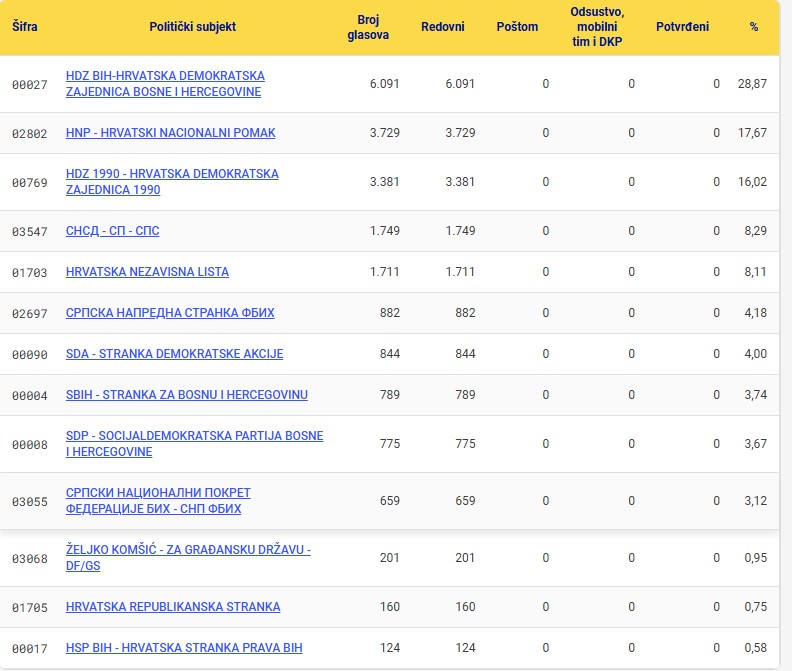
Task: Click the Politički subjekt column header
Action: point(192,27)
